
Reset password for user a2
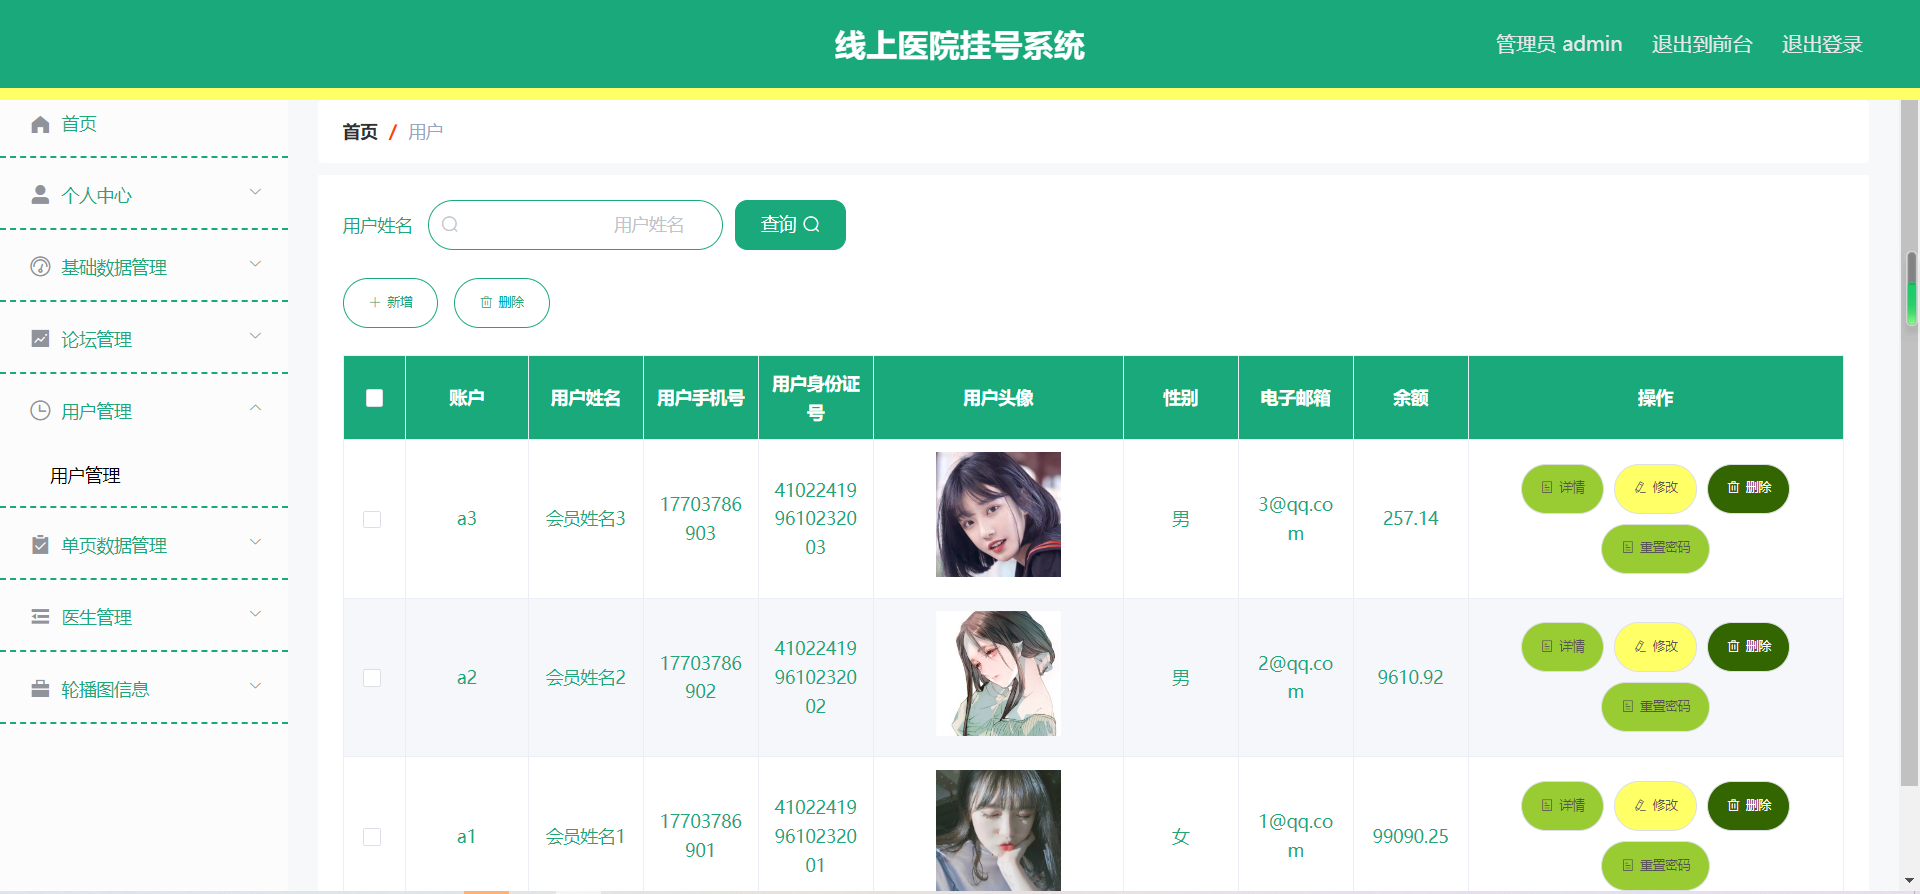point(1655,707)
